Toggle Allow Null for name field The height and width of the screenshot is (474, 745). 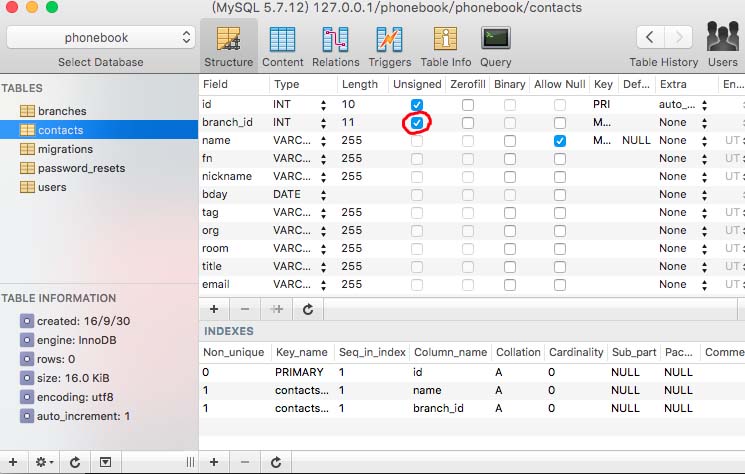[560, 141]
